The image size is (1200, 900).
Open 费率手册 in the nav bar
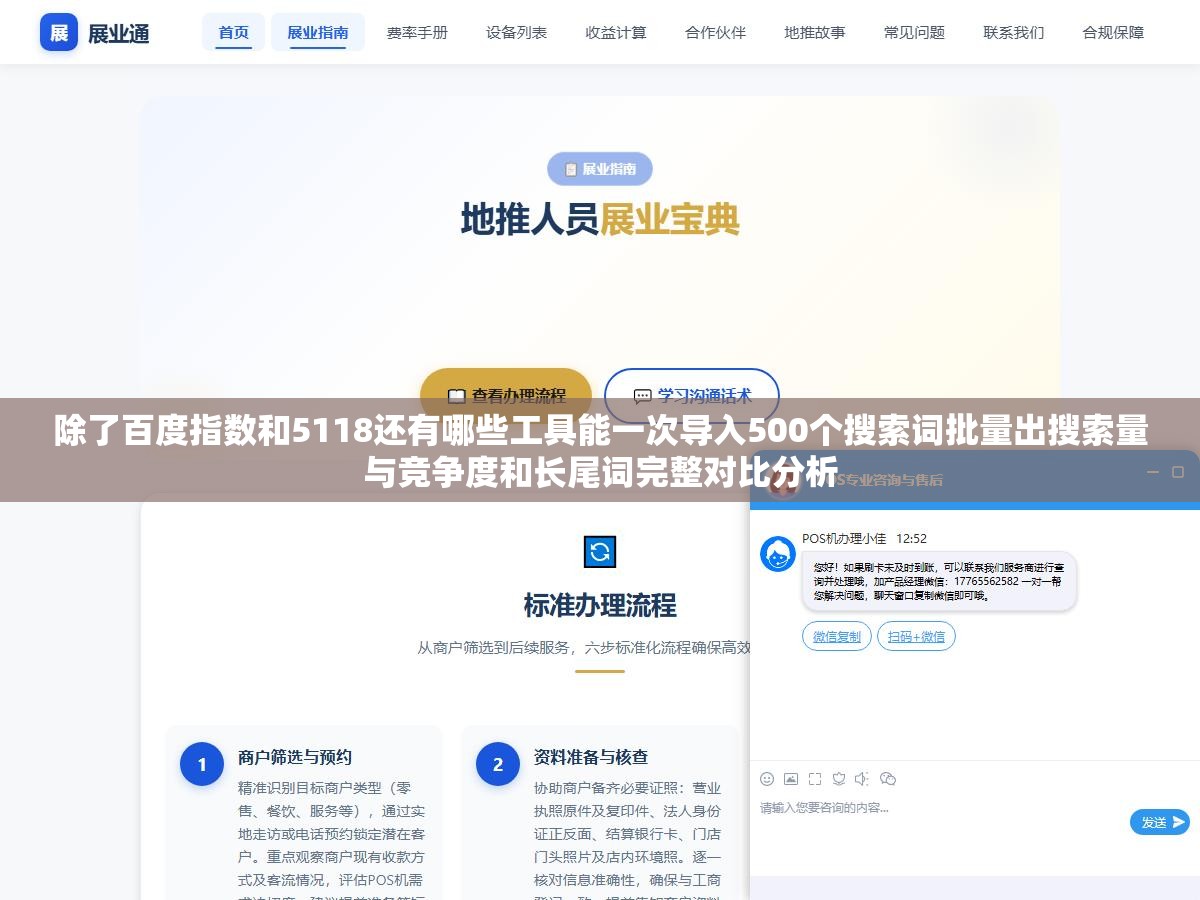(417, 32)
